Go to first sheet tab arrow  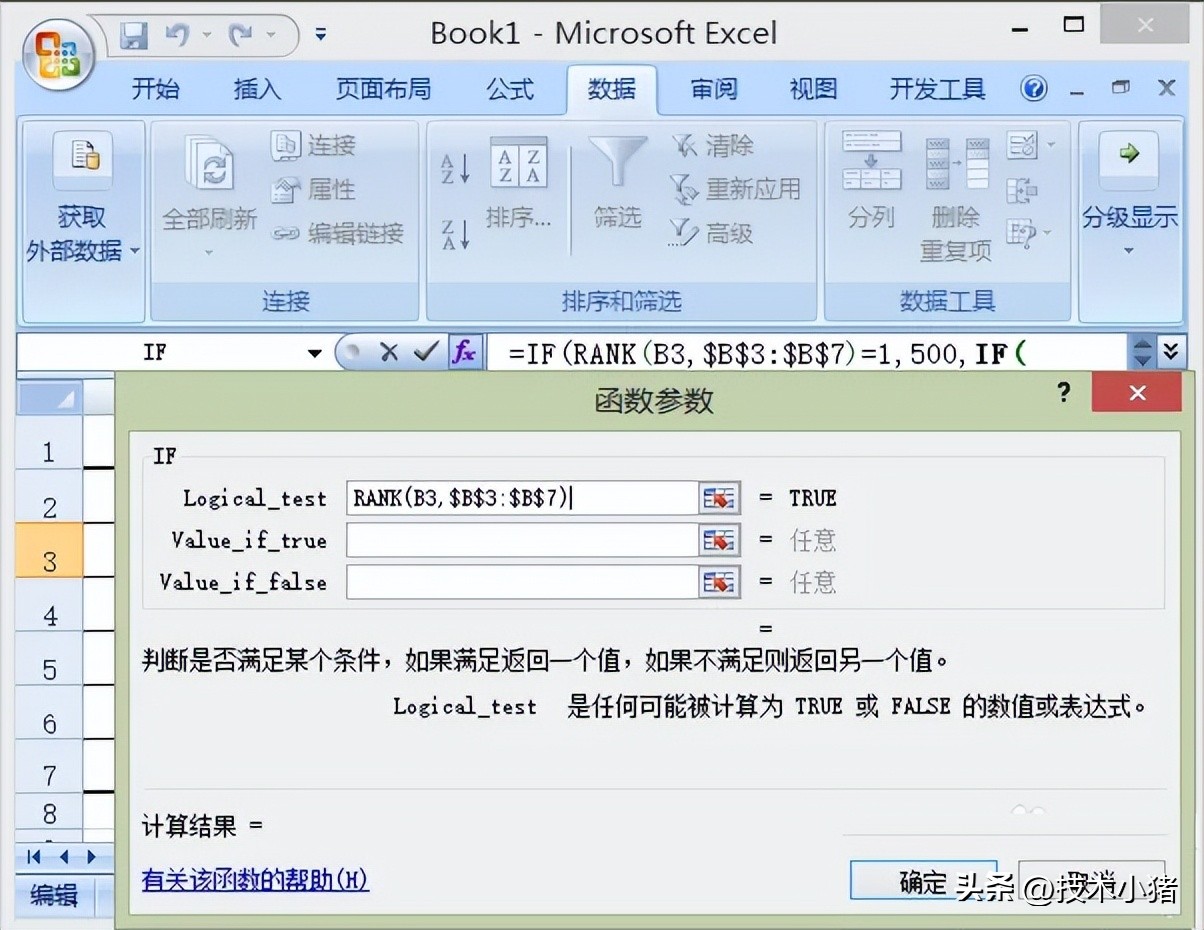pyautogui.click(x=34, y=857)
